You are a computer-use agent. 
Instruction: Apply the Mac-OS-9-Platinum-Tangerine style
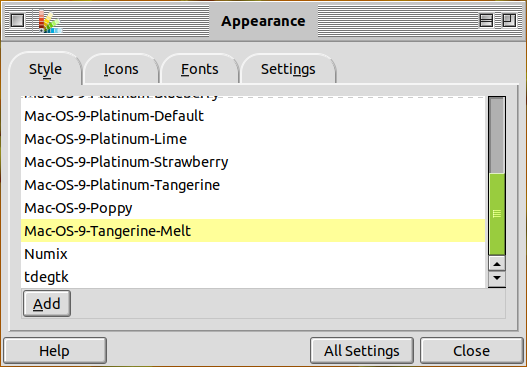pos(253,185)
